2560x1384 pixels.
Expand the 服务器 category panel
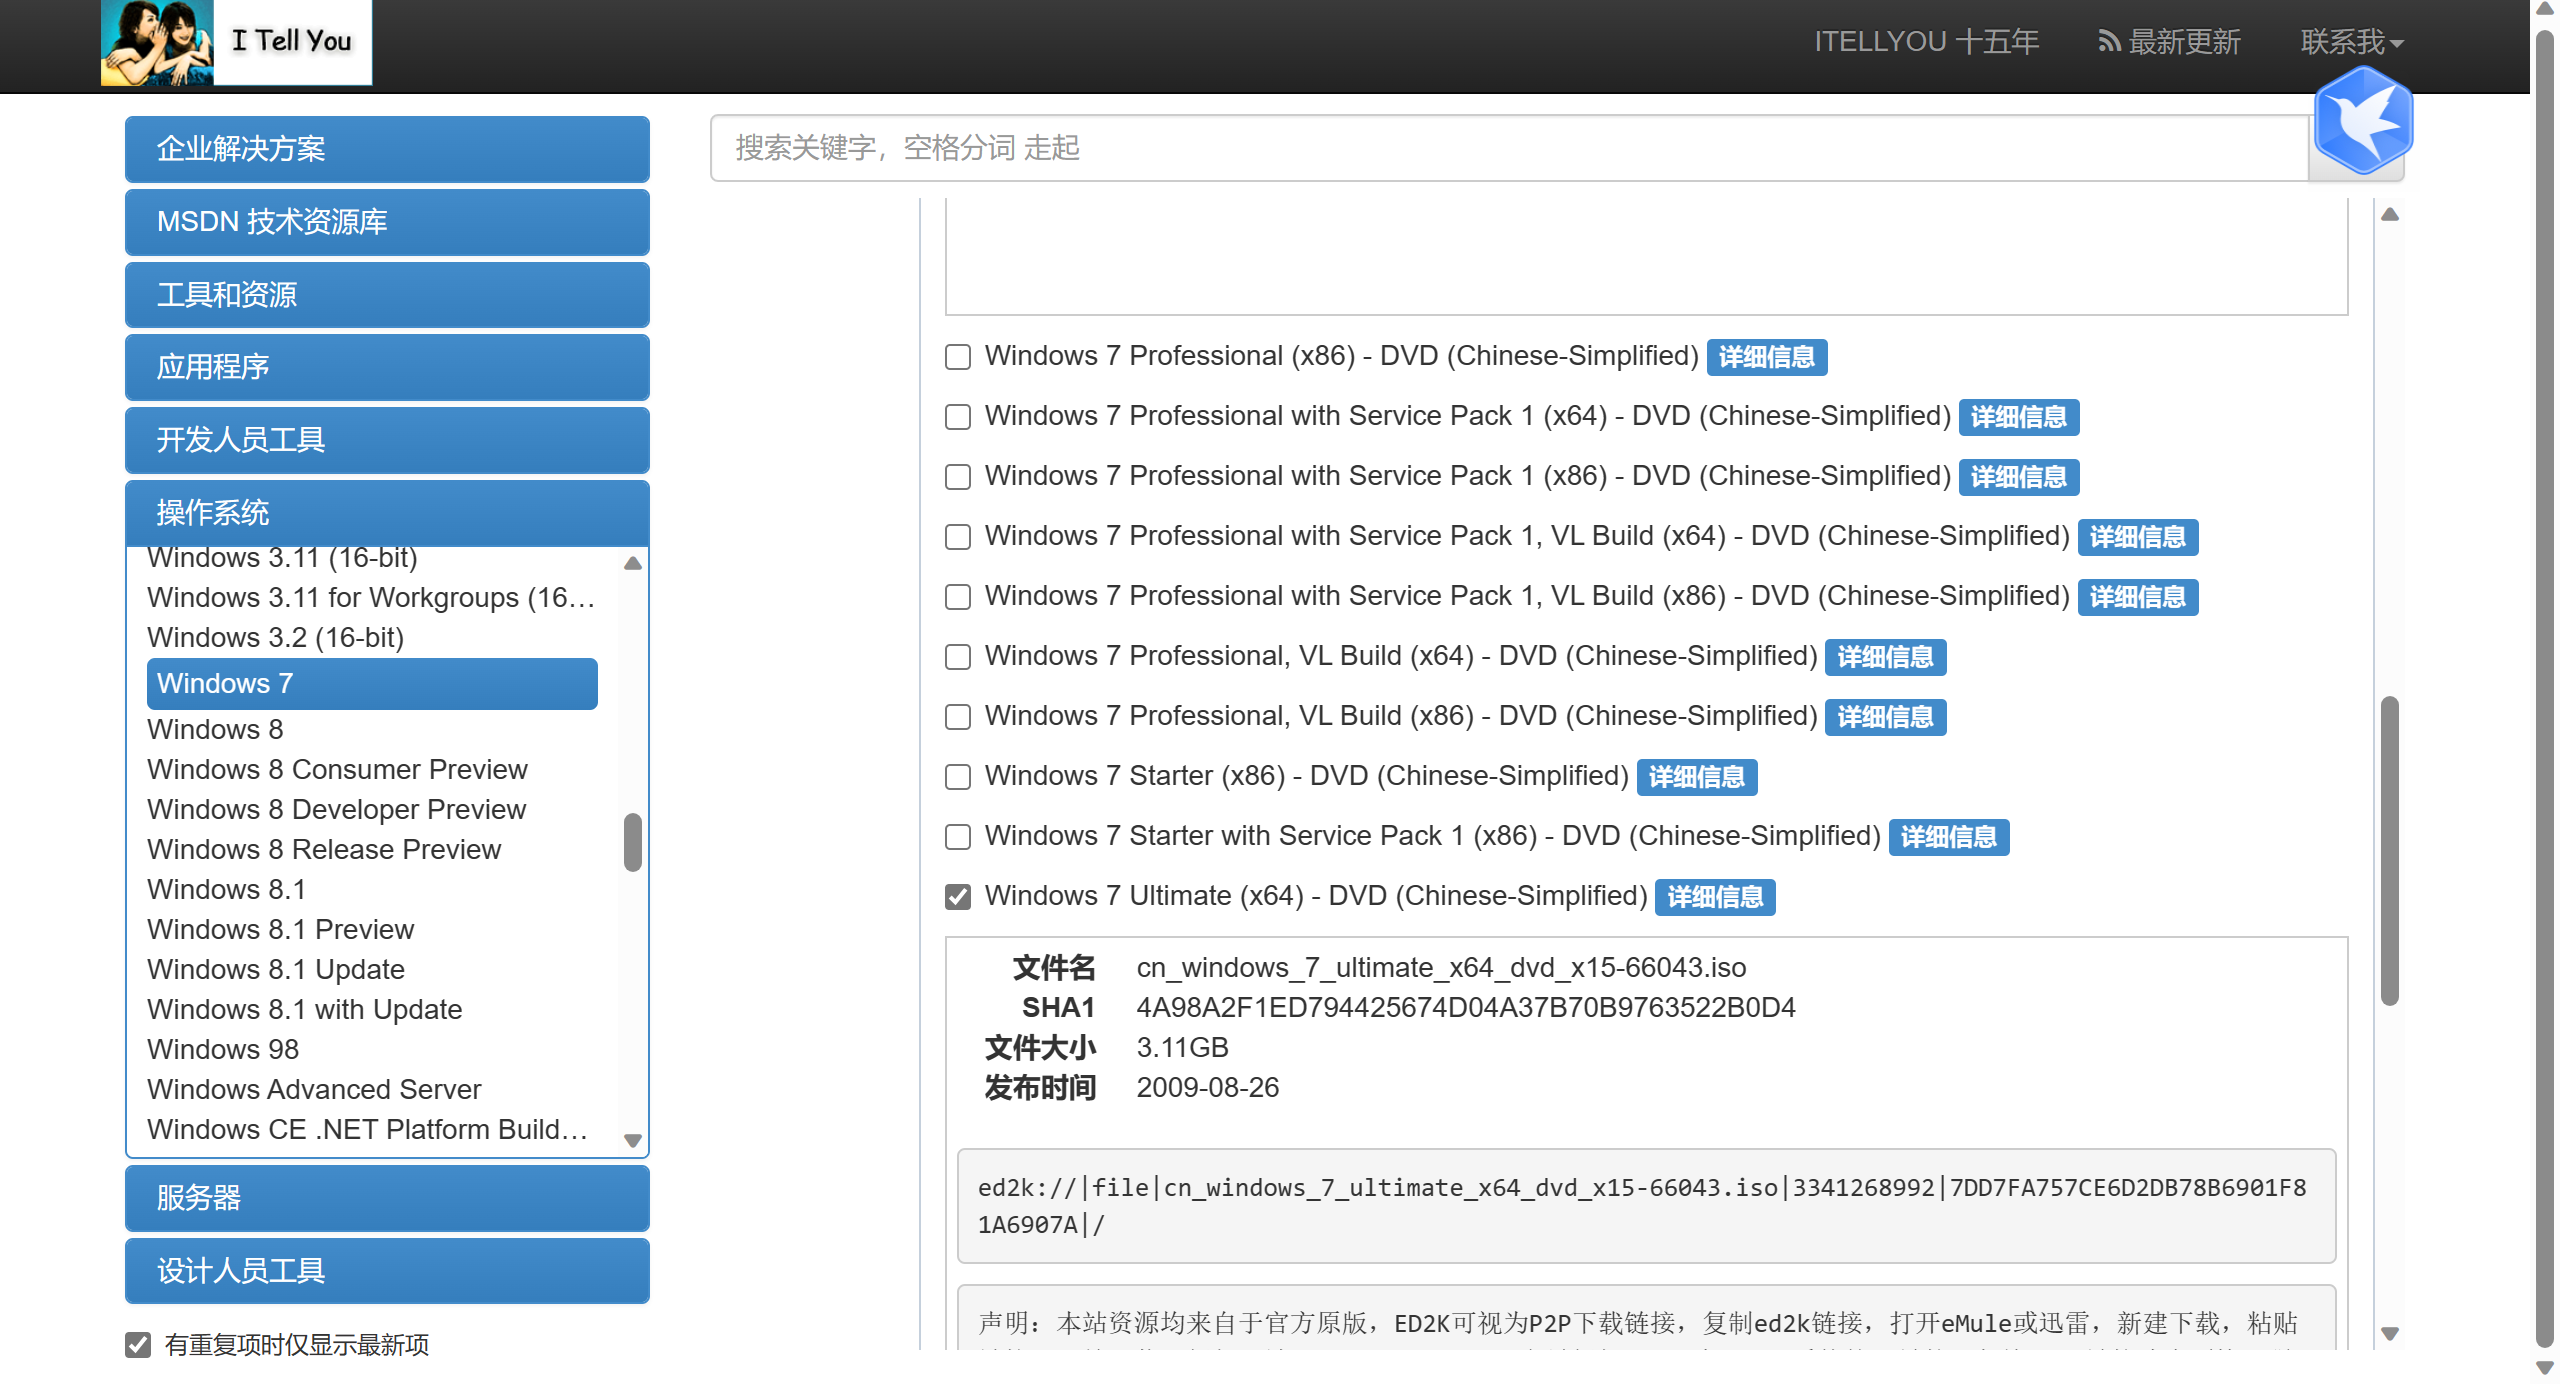(x=387, y=1198)
